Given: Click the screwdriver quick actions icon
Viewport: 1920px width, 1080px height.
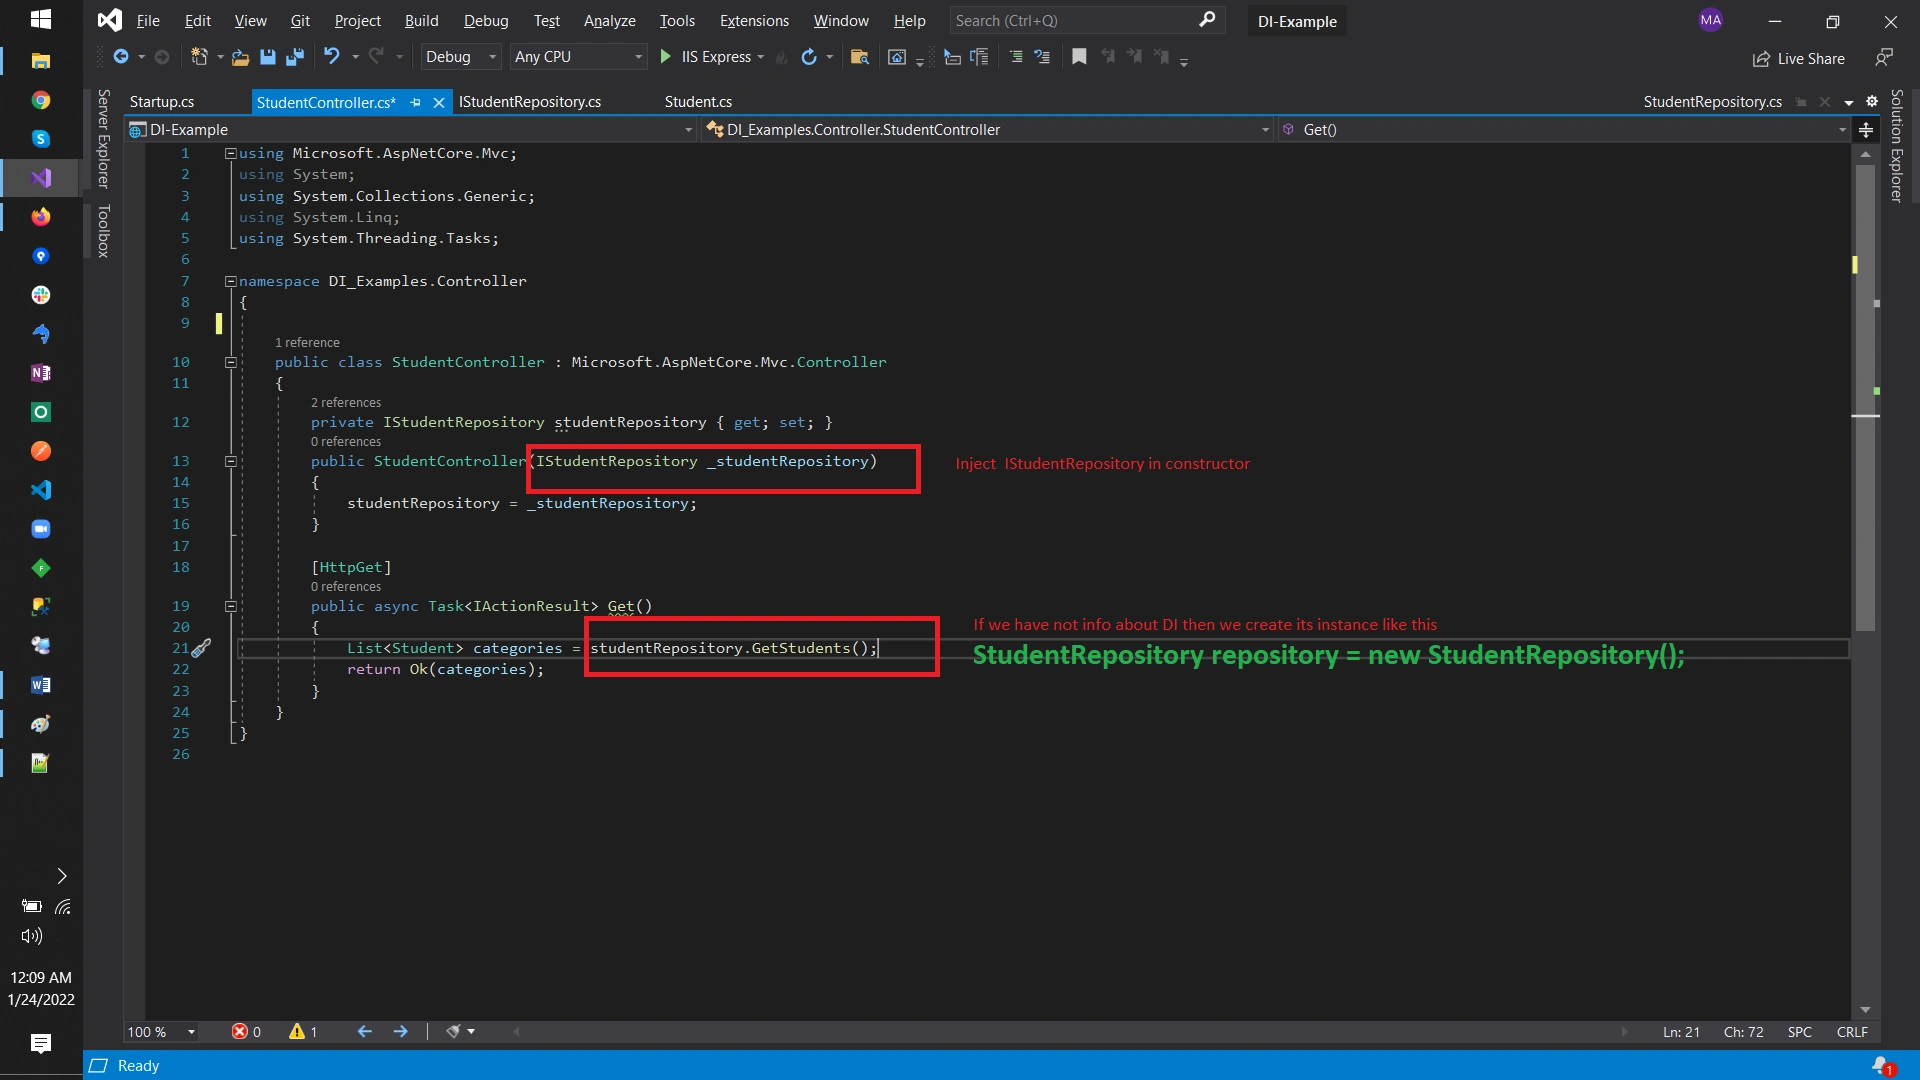Looking at the screenshot, I should click(x=201, y=648).
